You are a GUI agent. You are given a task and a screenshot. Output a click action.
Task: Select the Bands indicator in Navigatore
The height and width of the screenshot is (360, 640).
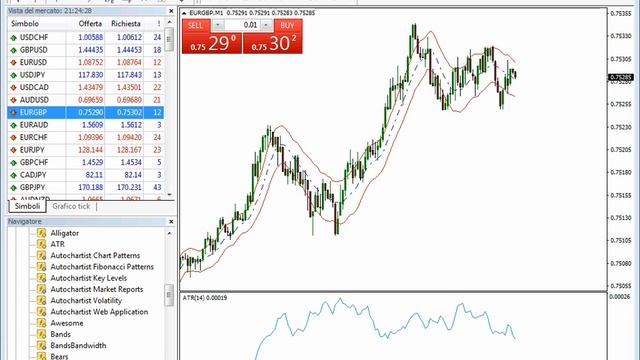pyautogui.click(x=60, y=334)
